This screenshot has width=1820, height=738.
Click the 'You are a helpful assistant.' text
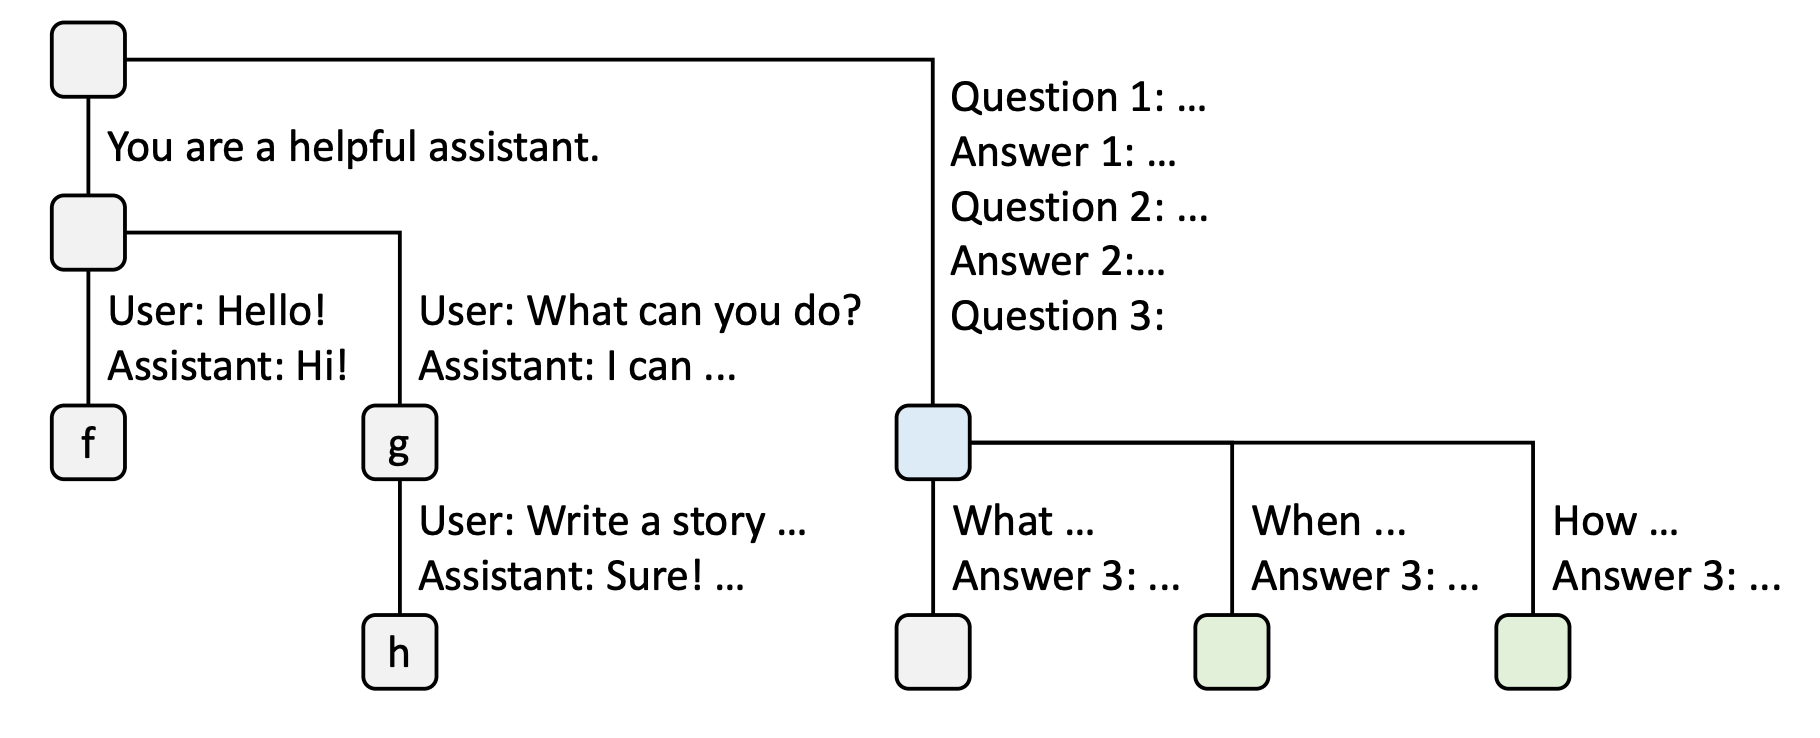pos(353,147)
